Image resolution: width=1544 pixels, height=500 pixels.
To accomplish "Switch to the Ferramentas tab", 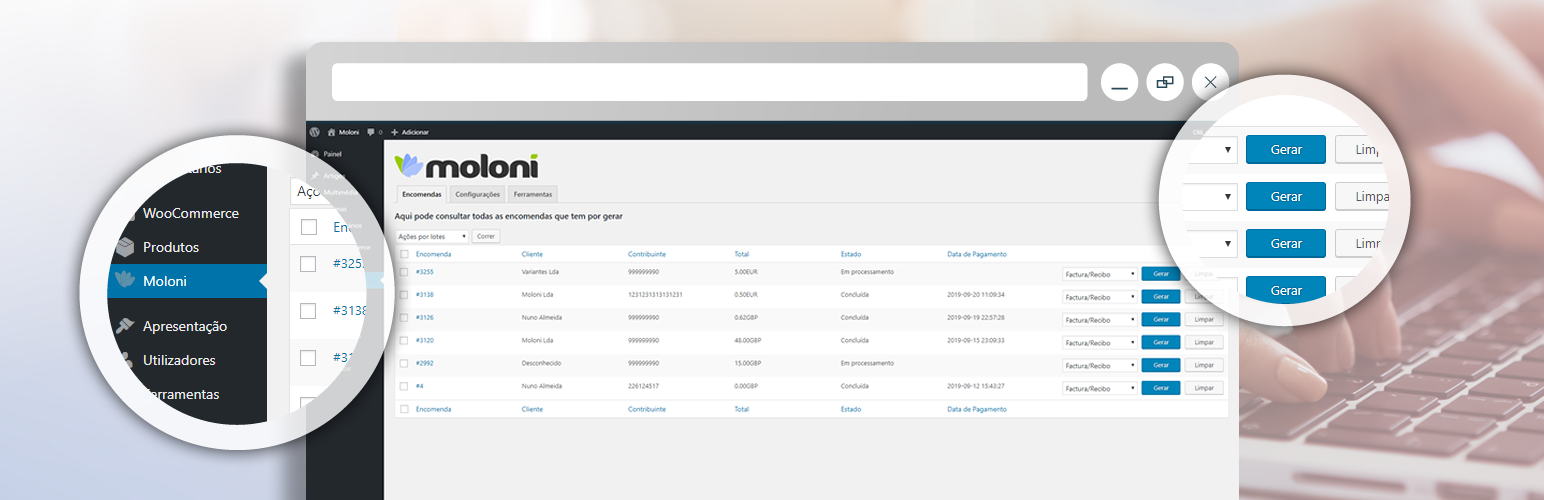I will (x=532, y=194).
